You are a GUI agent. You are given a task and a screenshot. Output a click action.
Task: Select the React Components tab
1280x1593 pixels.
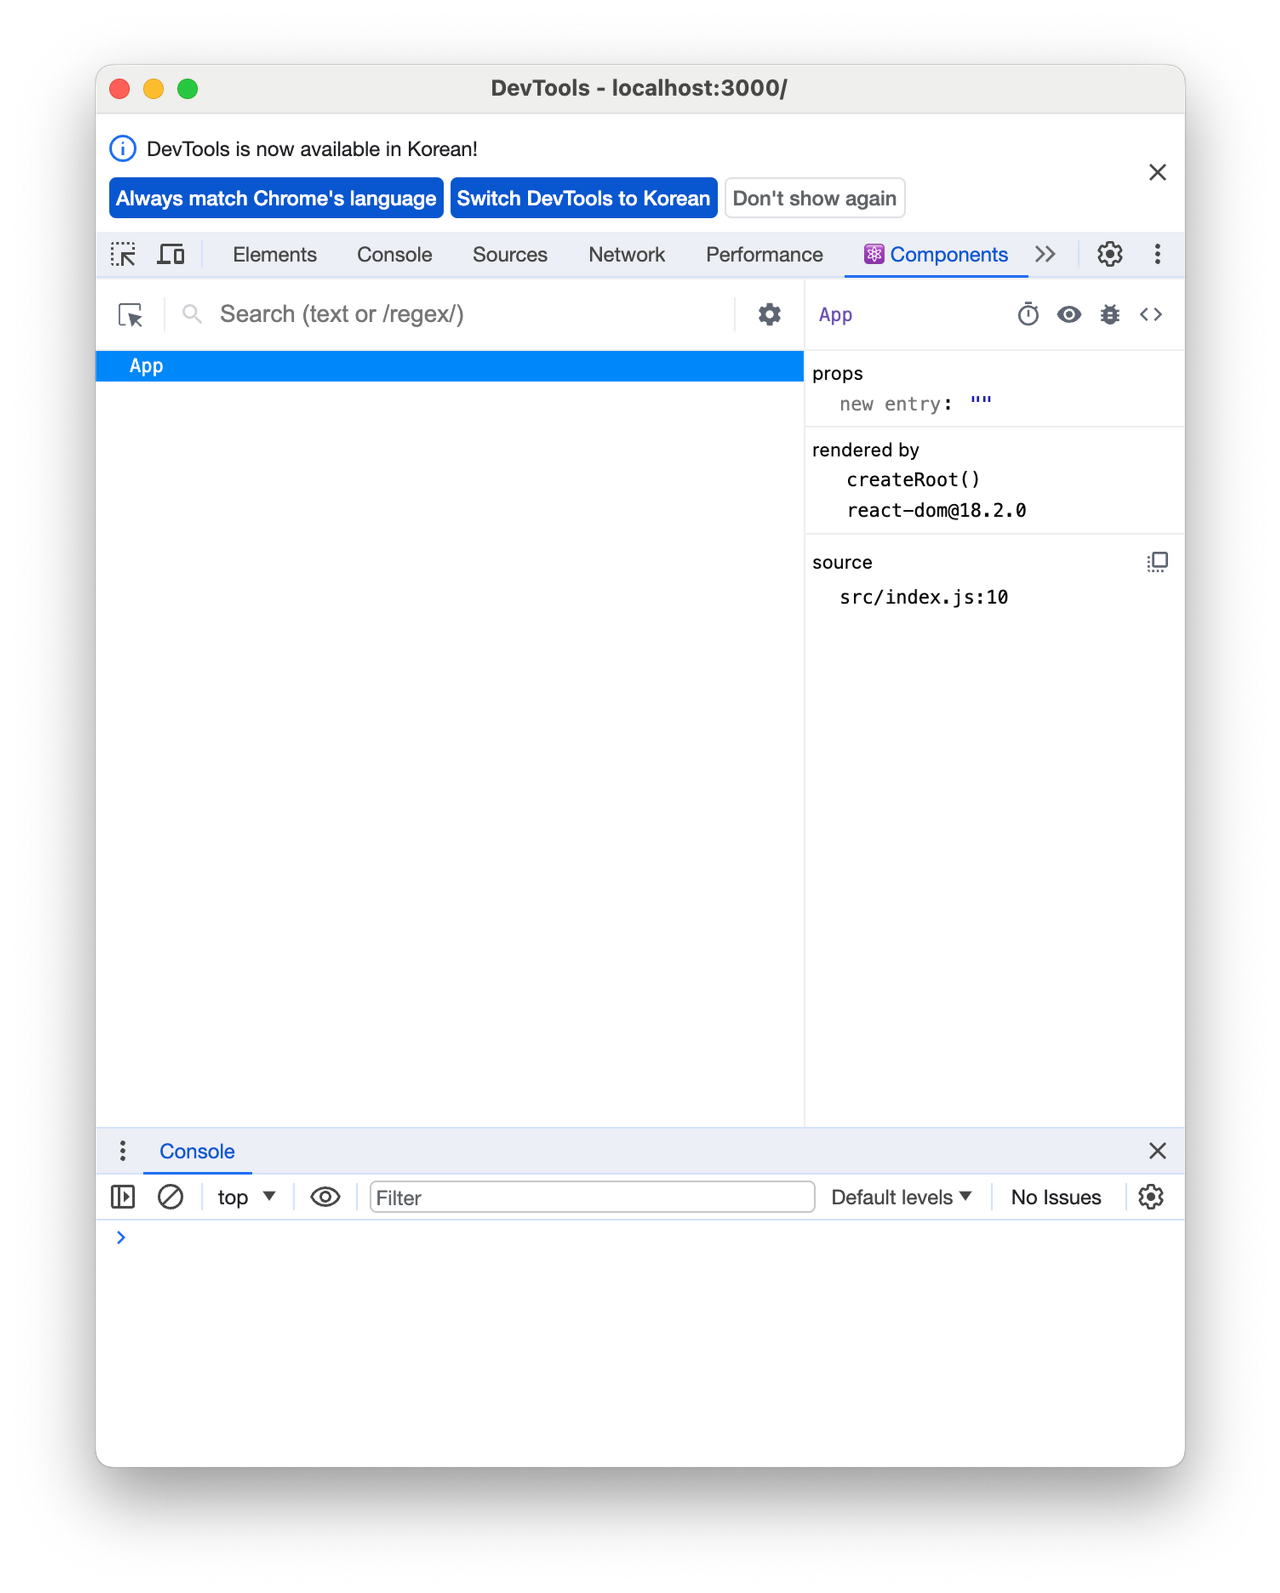tap(936, 254)
